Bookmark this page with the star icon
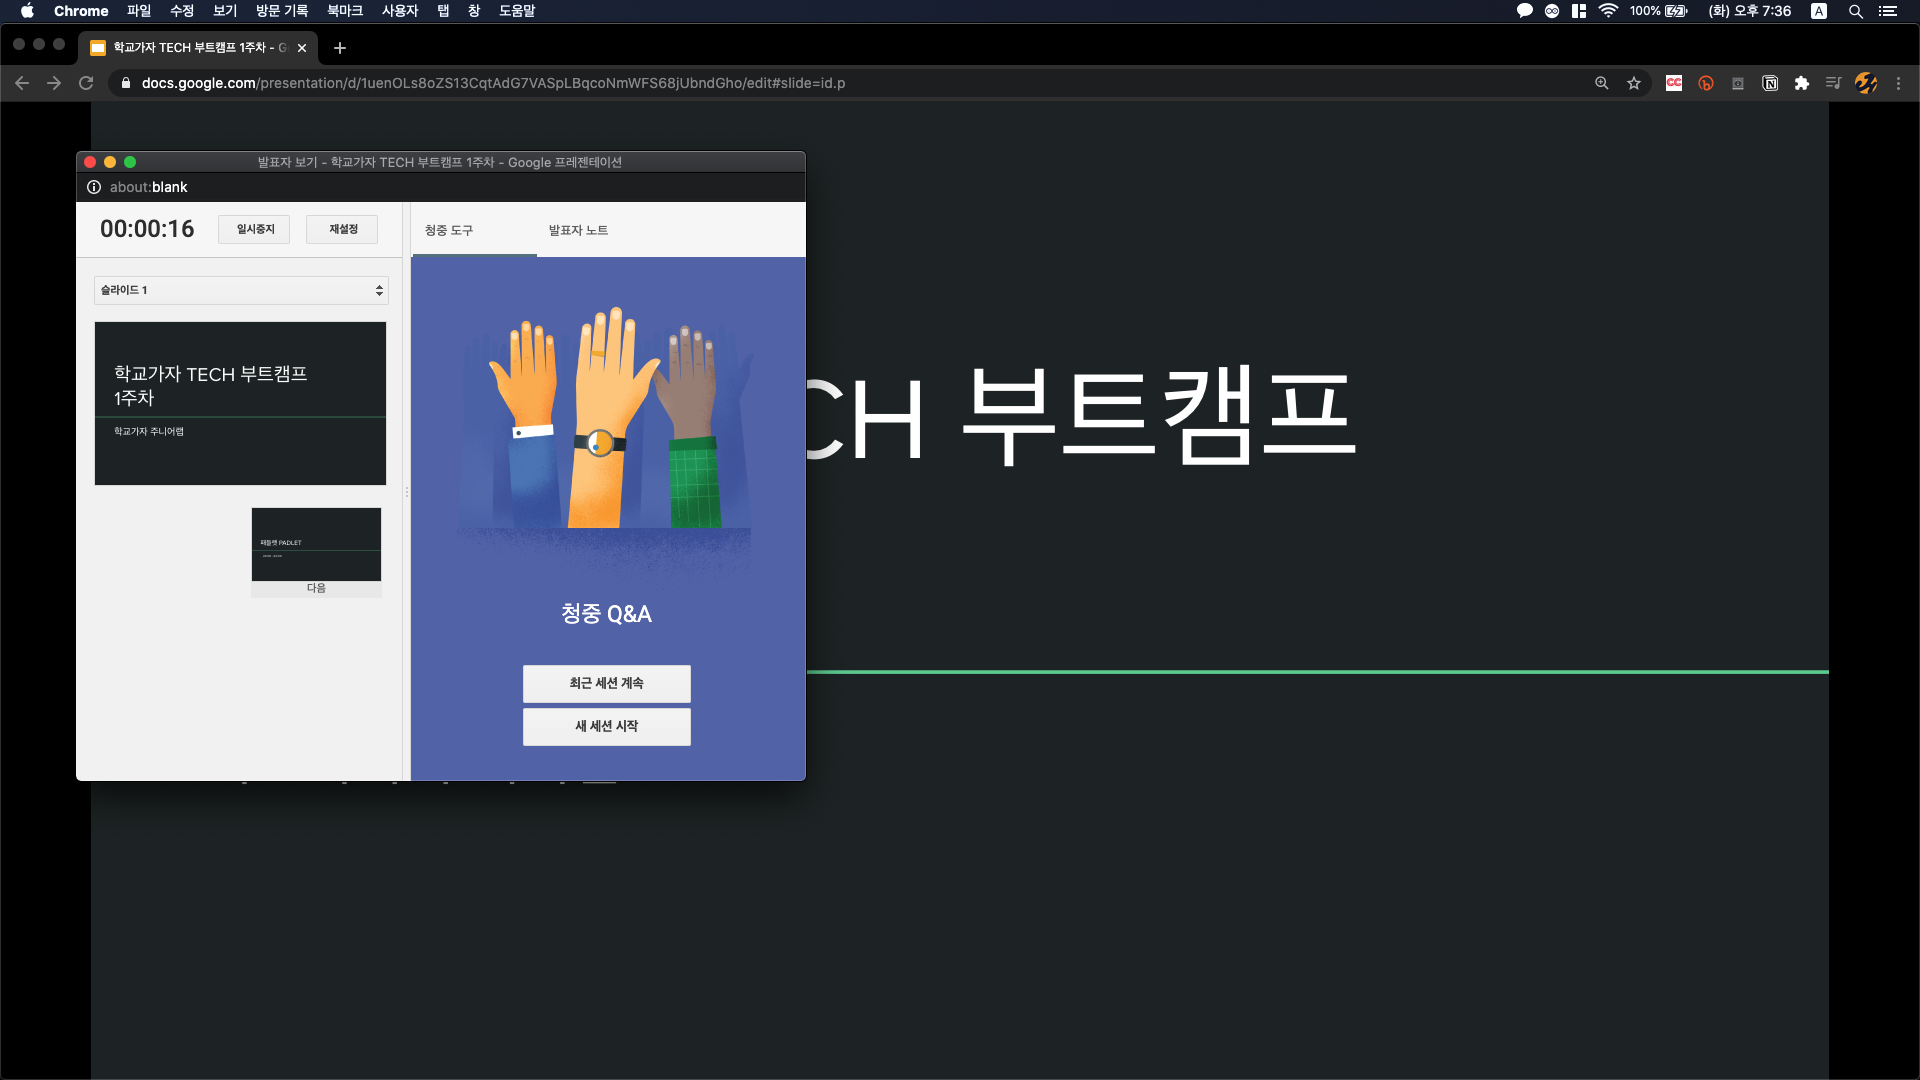This screenshot has width=1920, height=1080. 1634,83
